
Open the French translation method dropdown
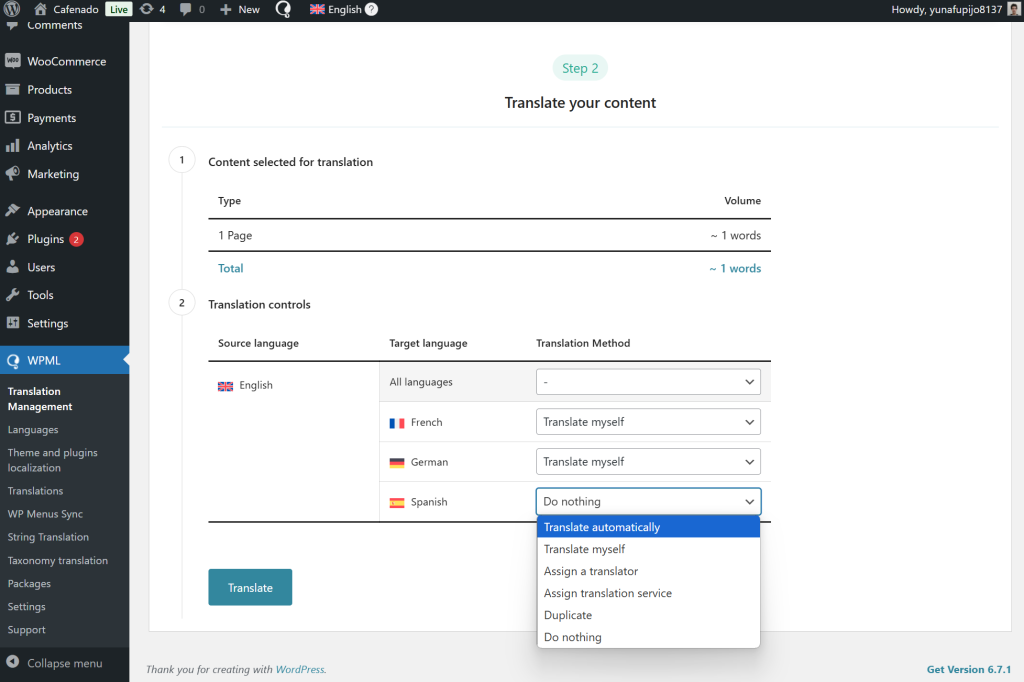tap(647, 421)
